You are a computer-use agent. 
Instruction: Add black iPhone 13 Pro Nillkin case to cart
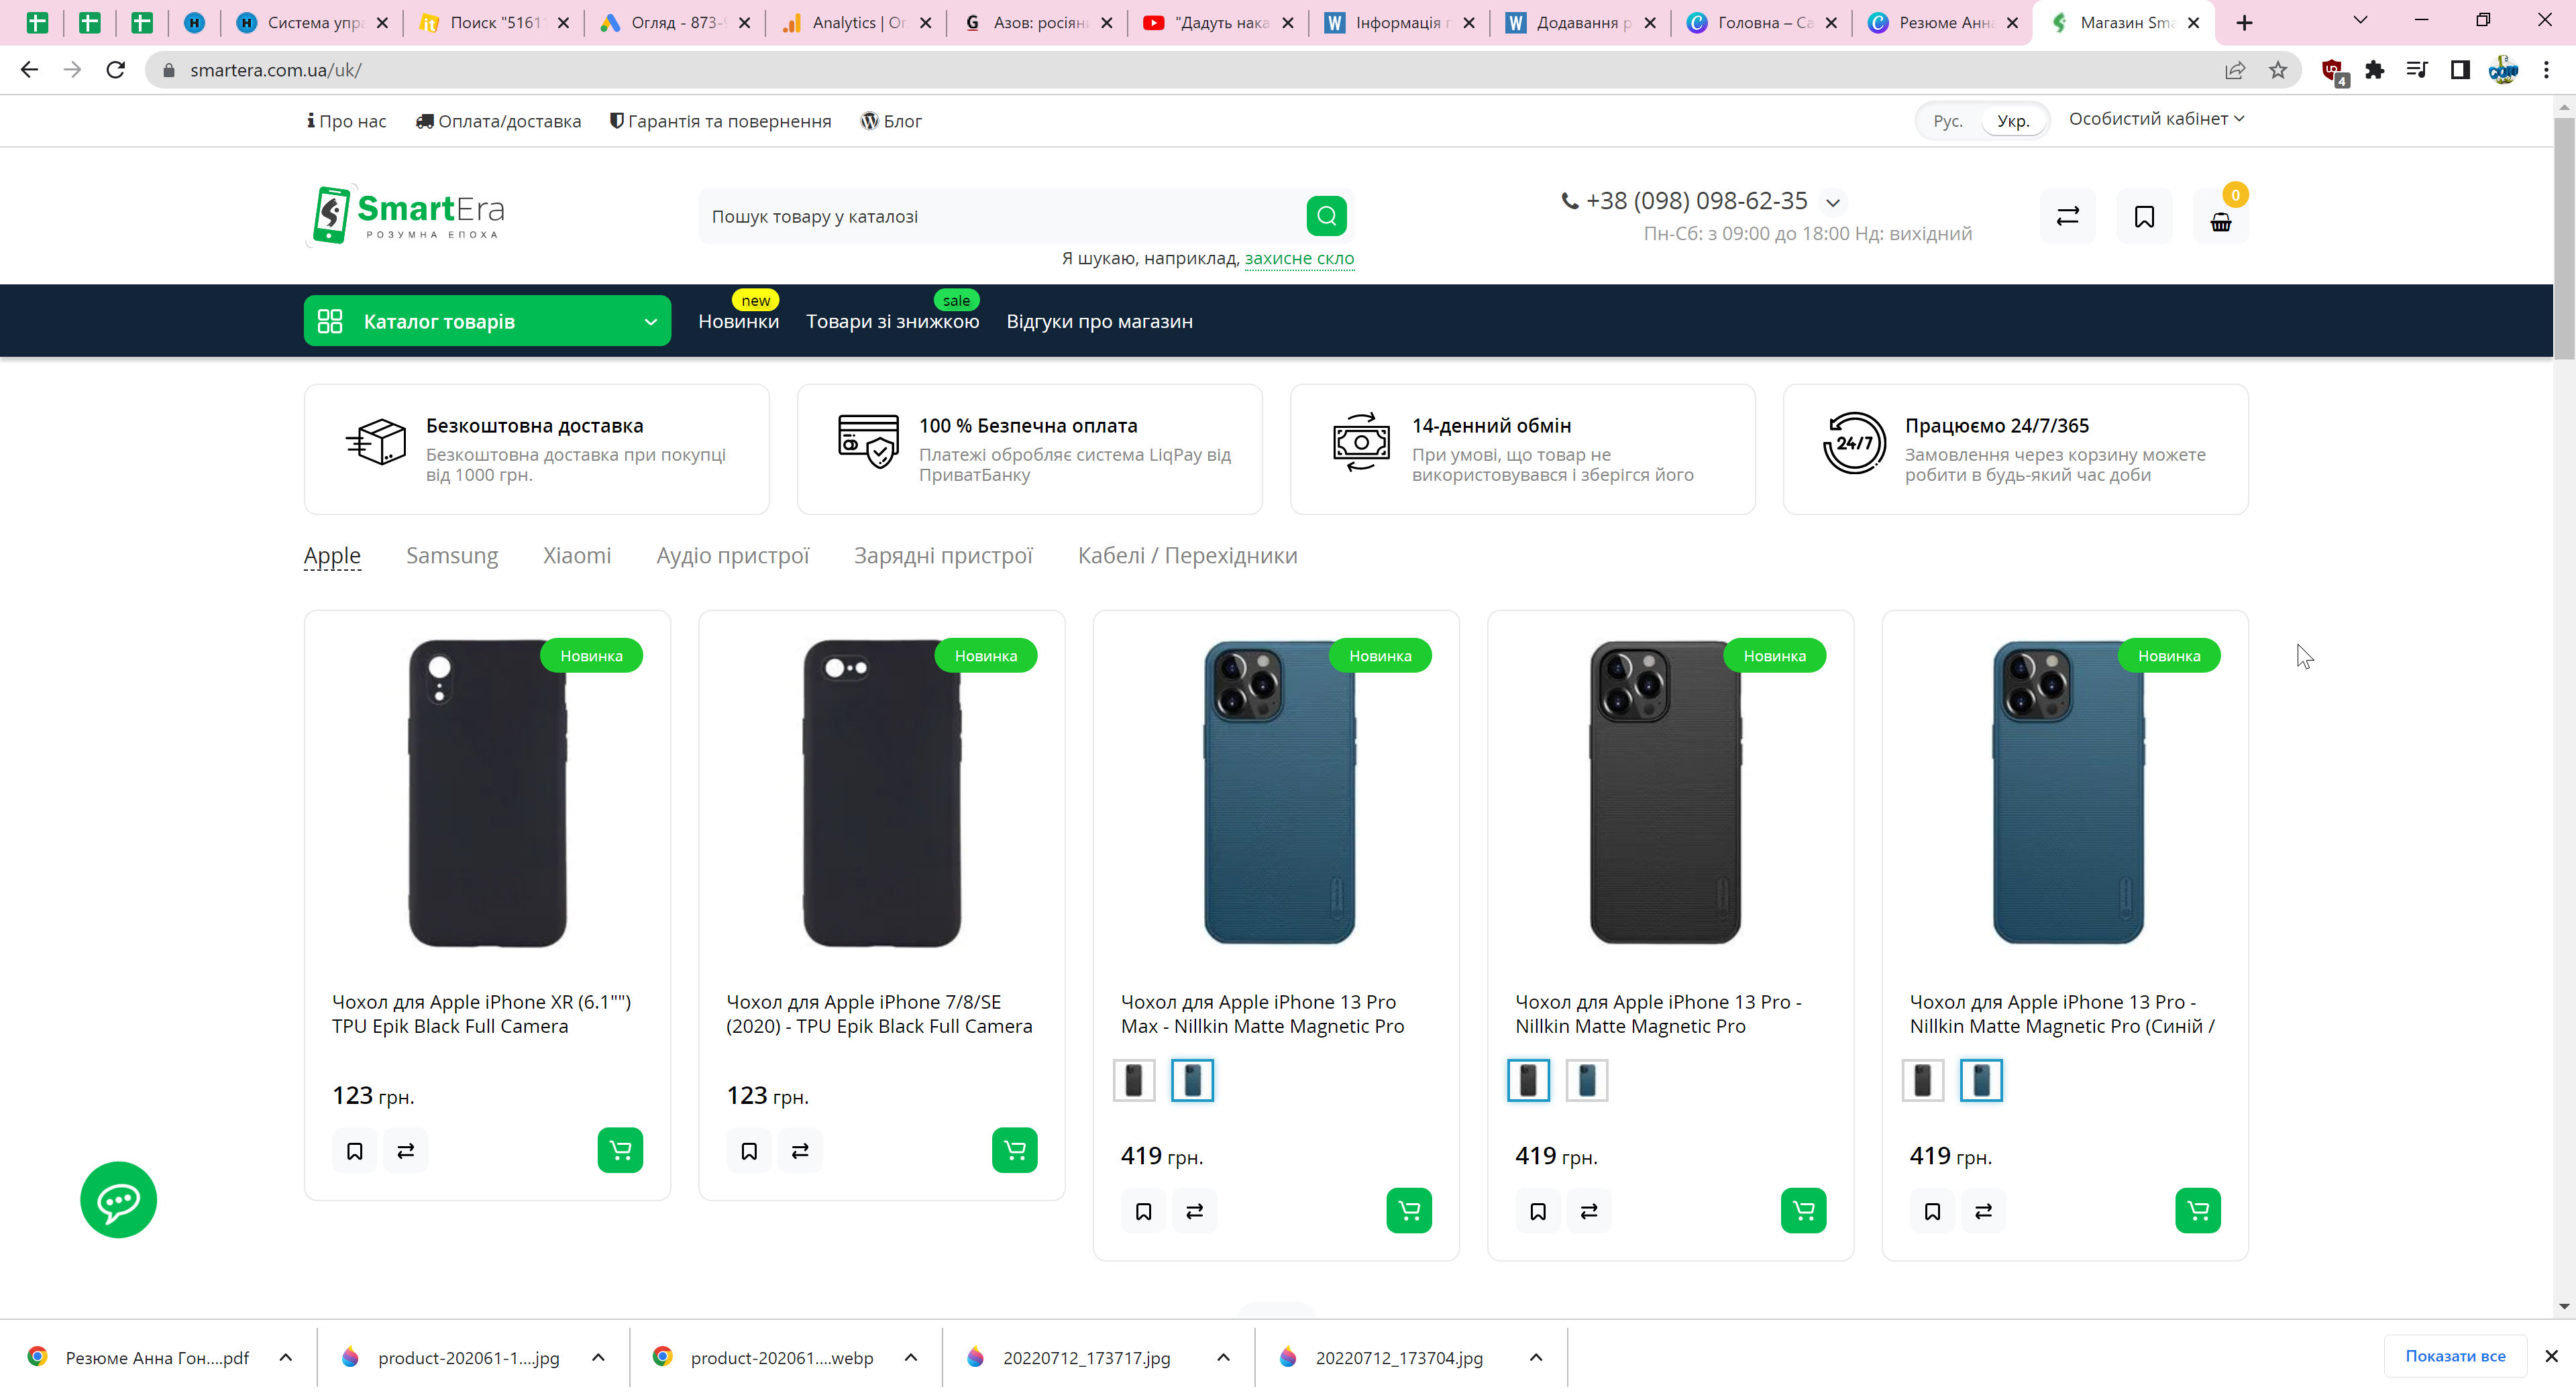(1803, 1210)
